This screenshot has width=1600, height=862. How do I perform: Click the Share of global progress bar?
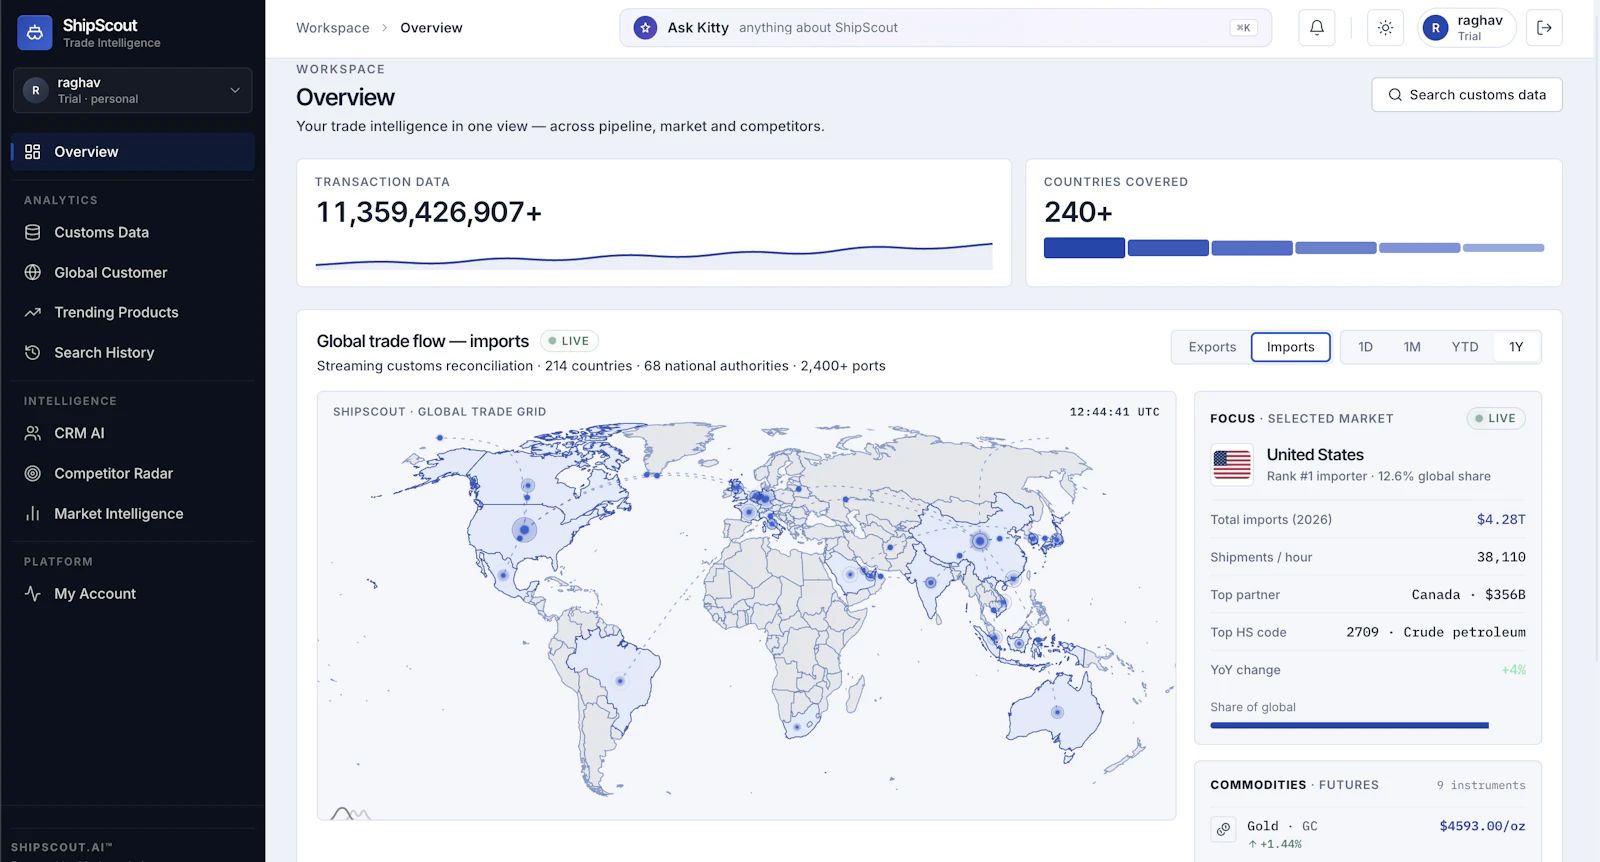(x=1349, y=725)
